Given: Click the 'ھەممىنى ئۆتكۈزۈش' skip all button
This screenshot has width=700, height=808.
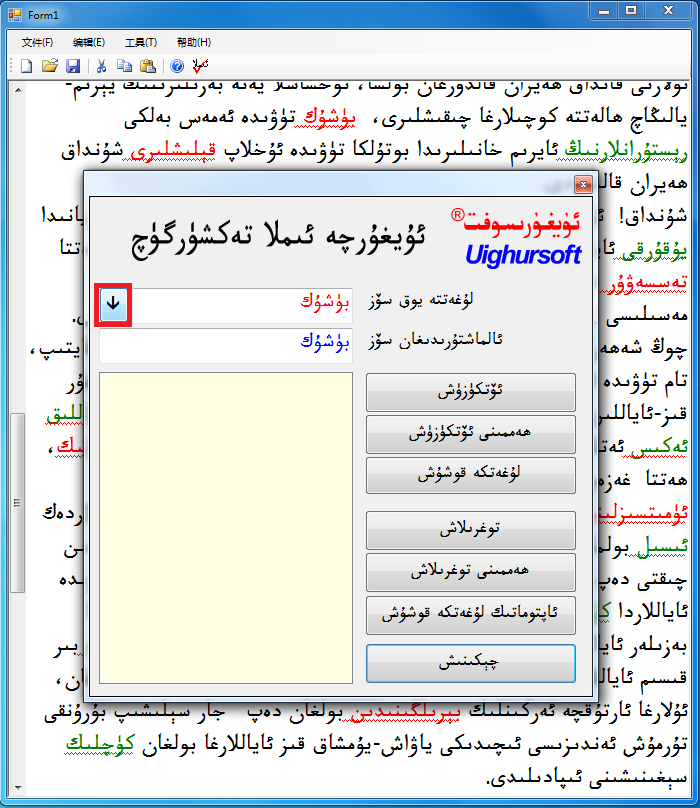Looking at the screenshot, I should click(x=471, y=434).
